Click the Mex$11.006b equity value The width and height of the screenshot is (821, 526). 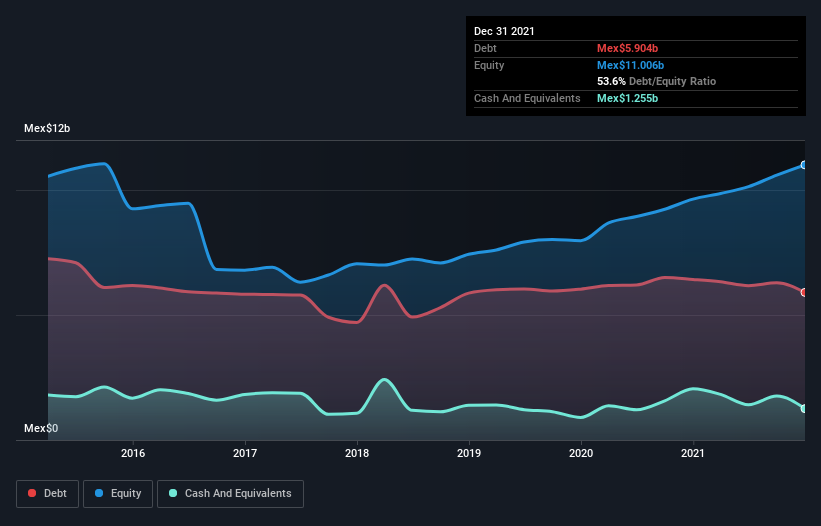tap(630, 65)
